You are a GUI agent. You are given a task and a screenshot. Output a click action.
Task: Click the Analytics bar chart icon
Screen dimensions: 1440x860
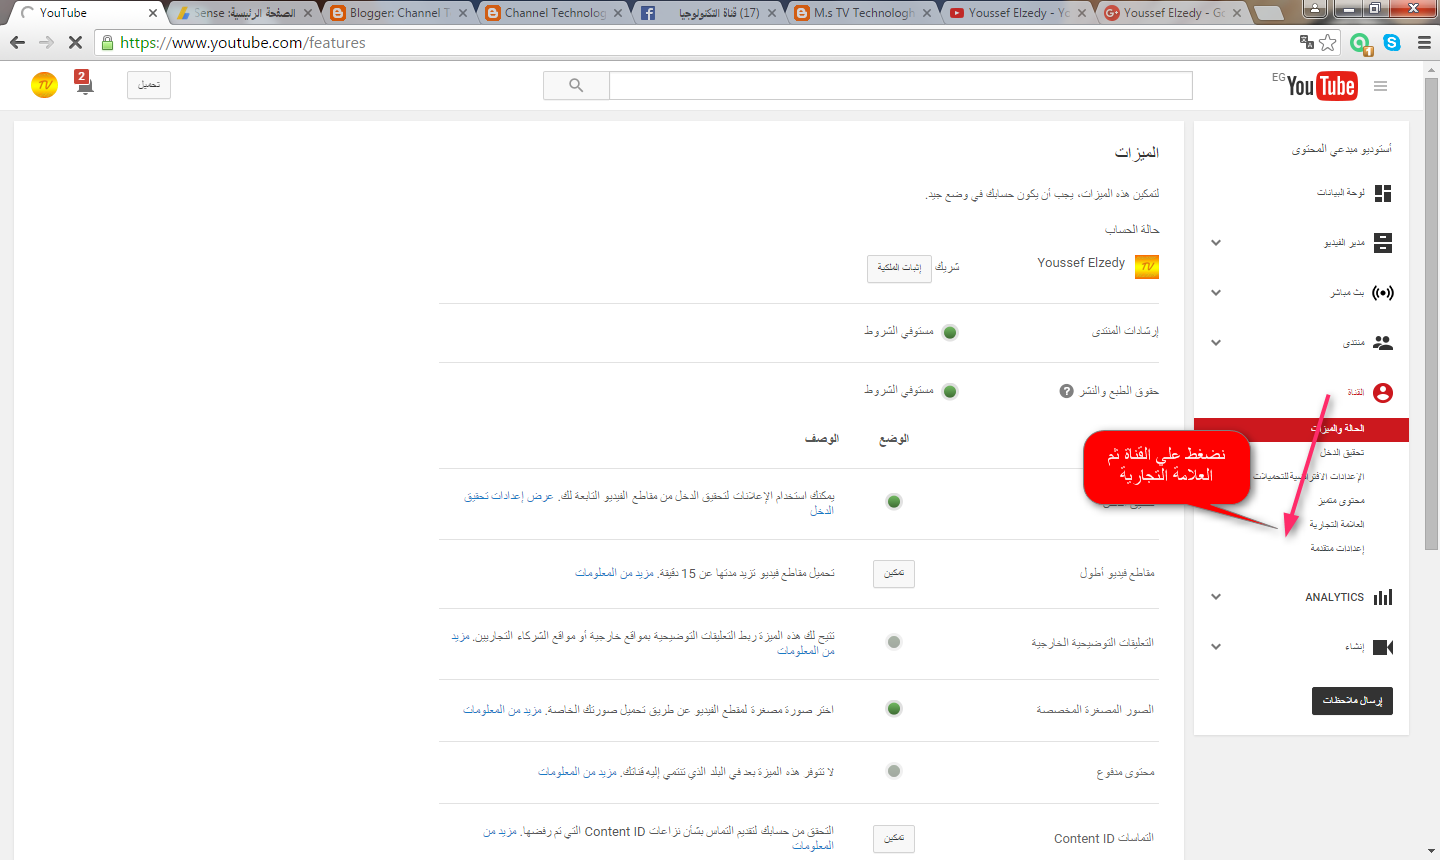coord(1383,597)
